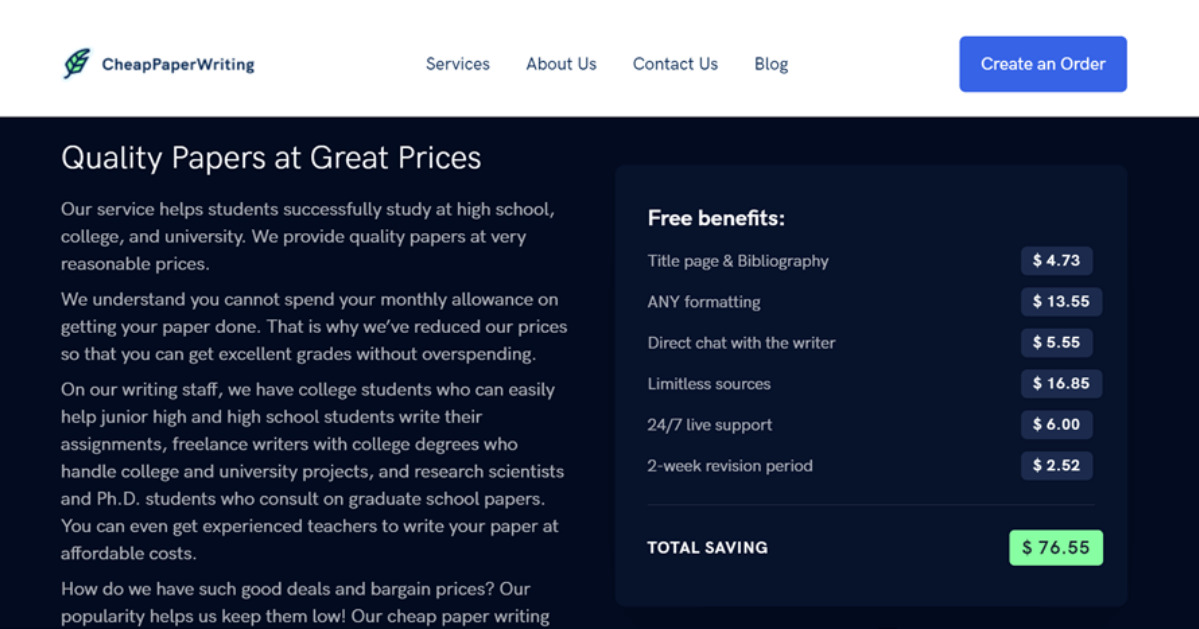Click the $ 13.55 price badge

point(1061,302)
